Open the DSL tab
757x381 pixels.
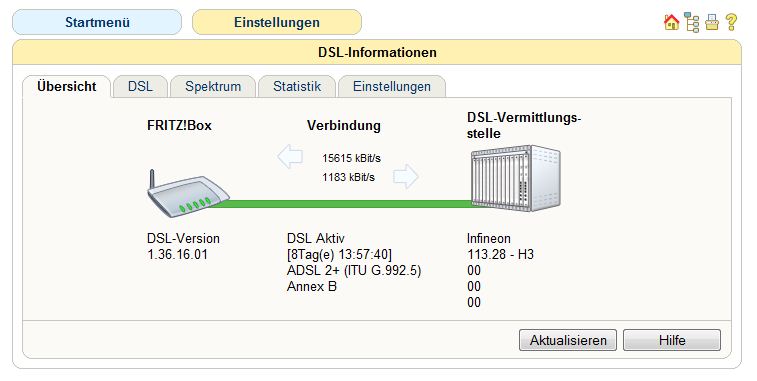140,87
